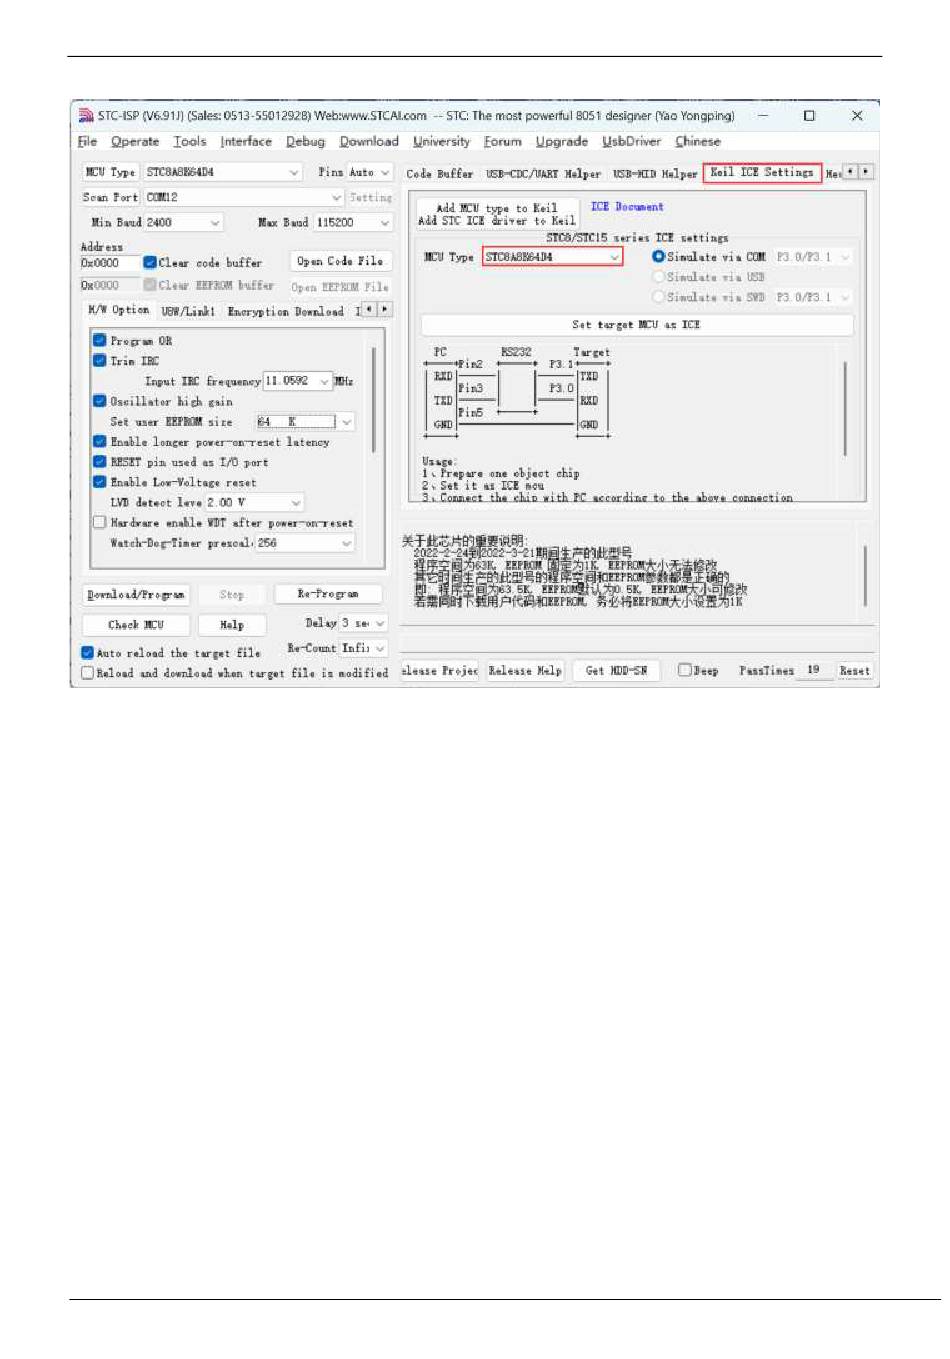This screenshot has height=1359, width=950.
Task: Open Watch-Dog-Timer prescale dropdown
Action: point(346,543)
